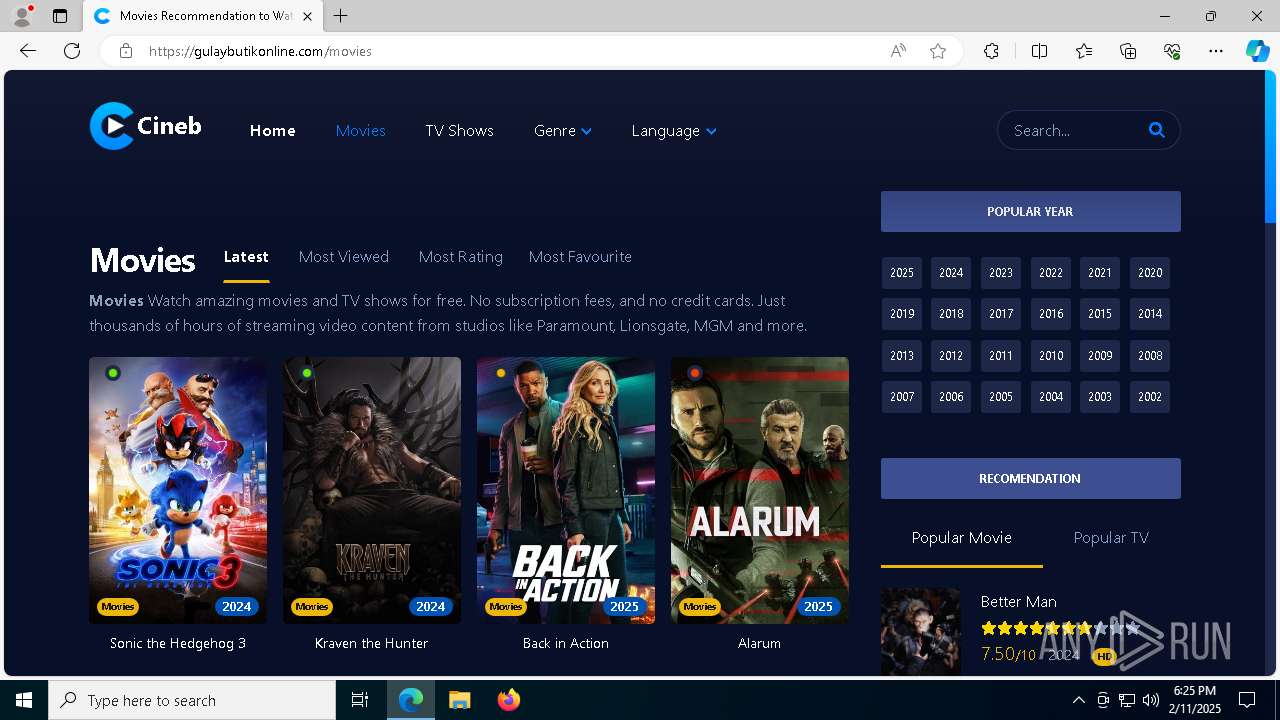
Task: Open browser profile icon
Action: (22, 16)
